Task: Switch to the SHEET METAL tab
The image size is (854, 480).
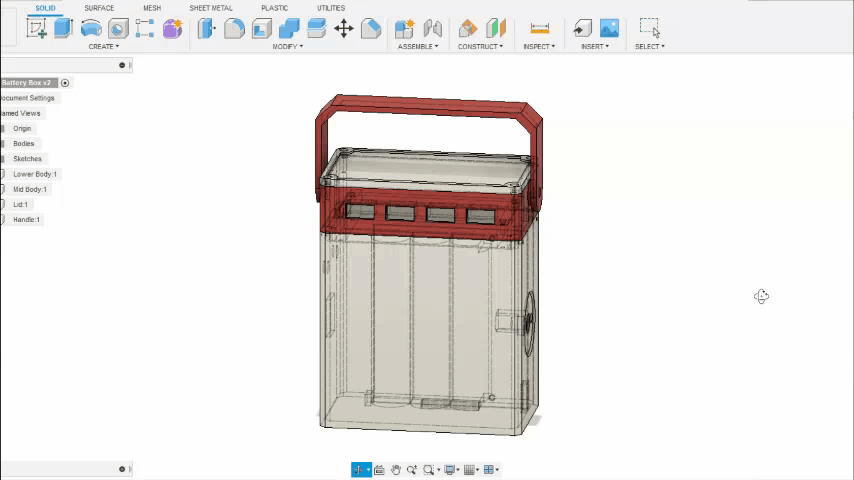Action: coord(210,8)
